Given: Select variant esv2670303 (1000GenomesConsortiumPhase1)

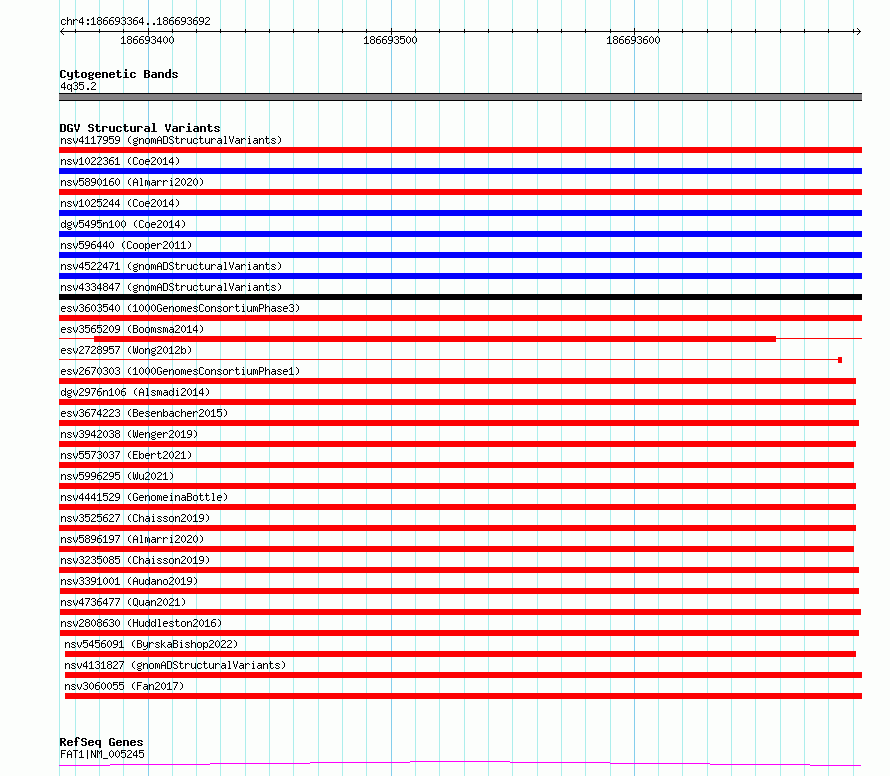Looking at the screenshot, I should 180,371.
